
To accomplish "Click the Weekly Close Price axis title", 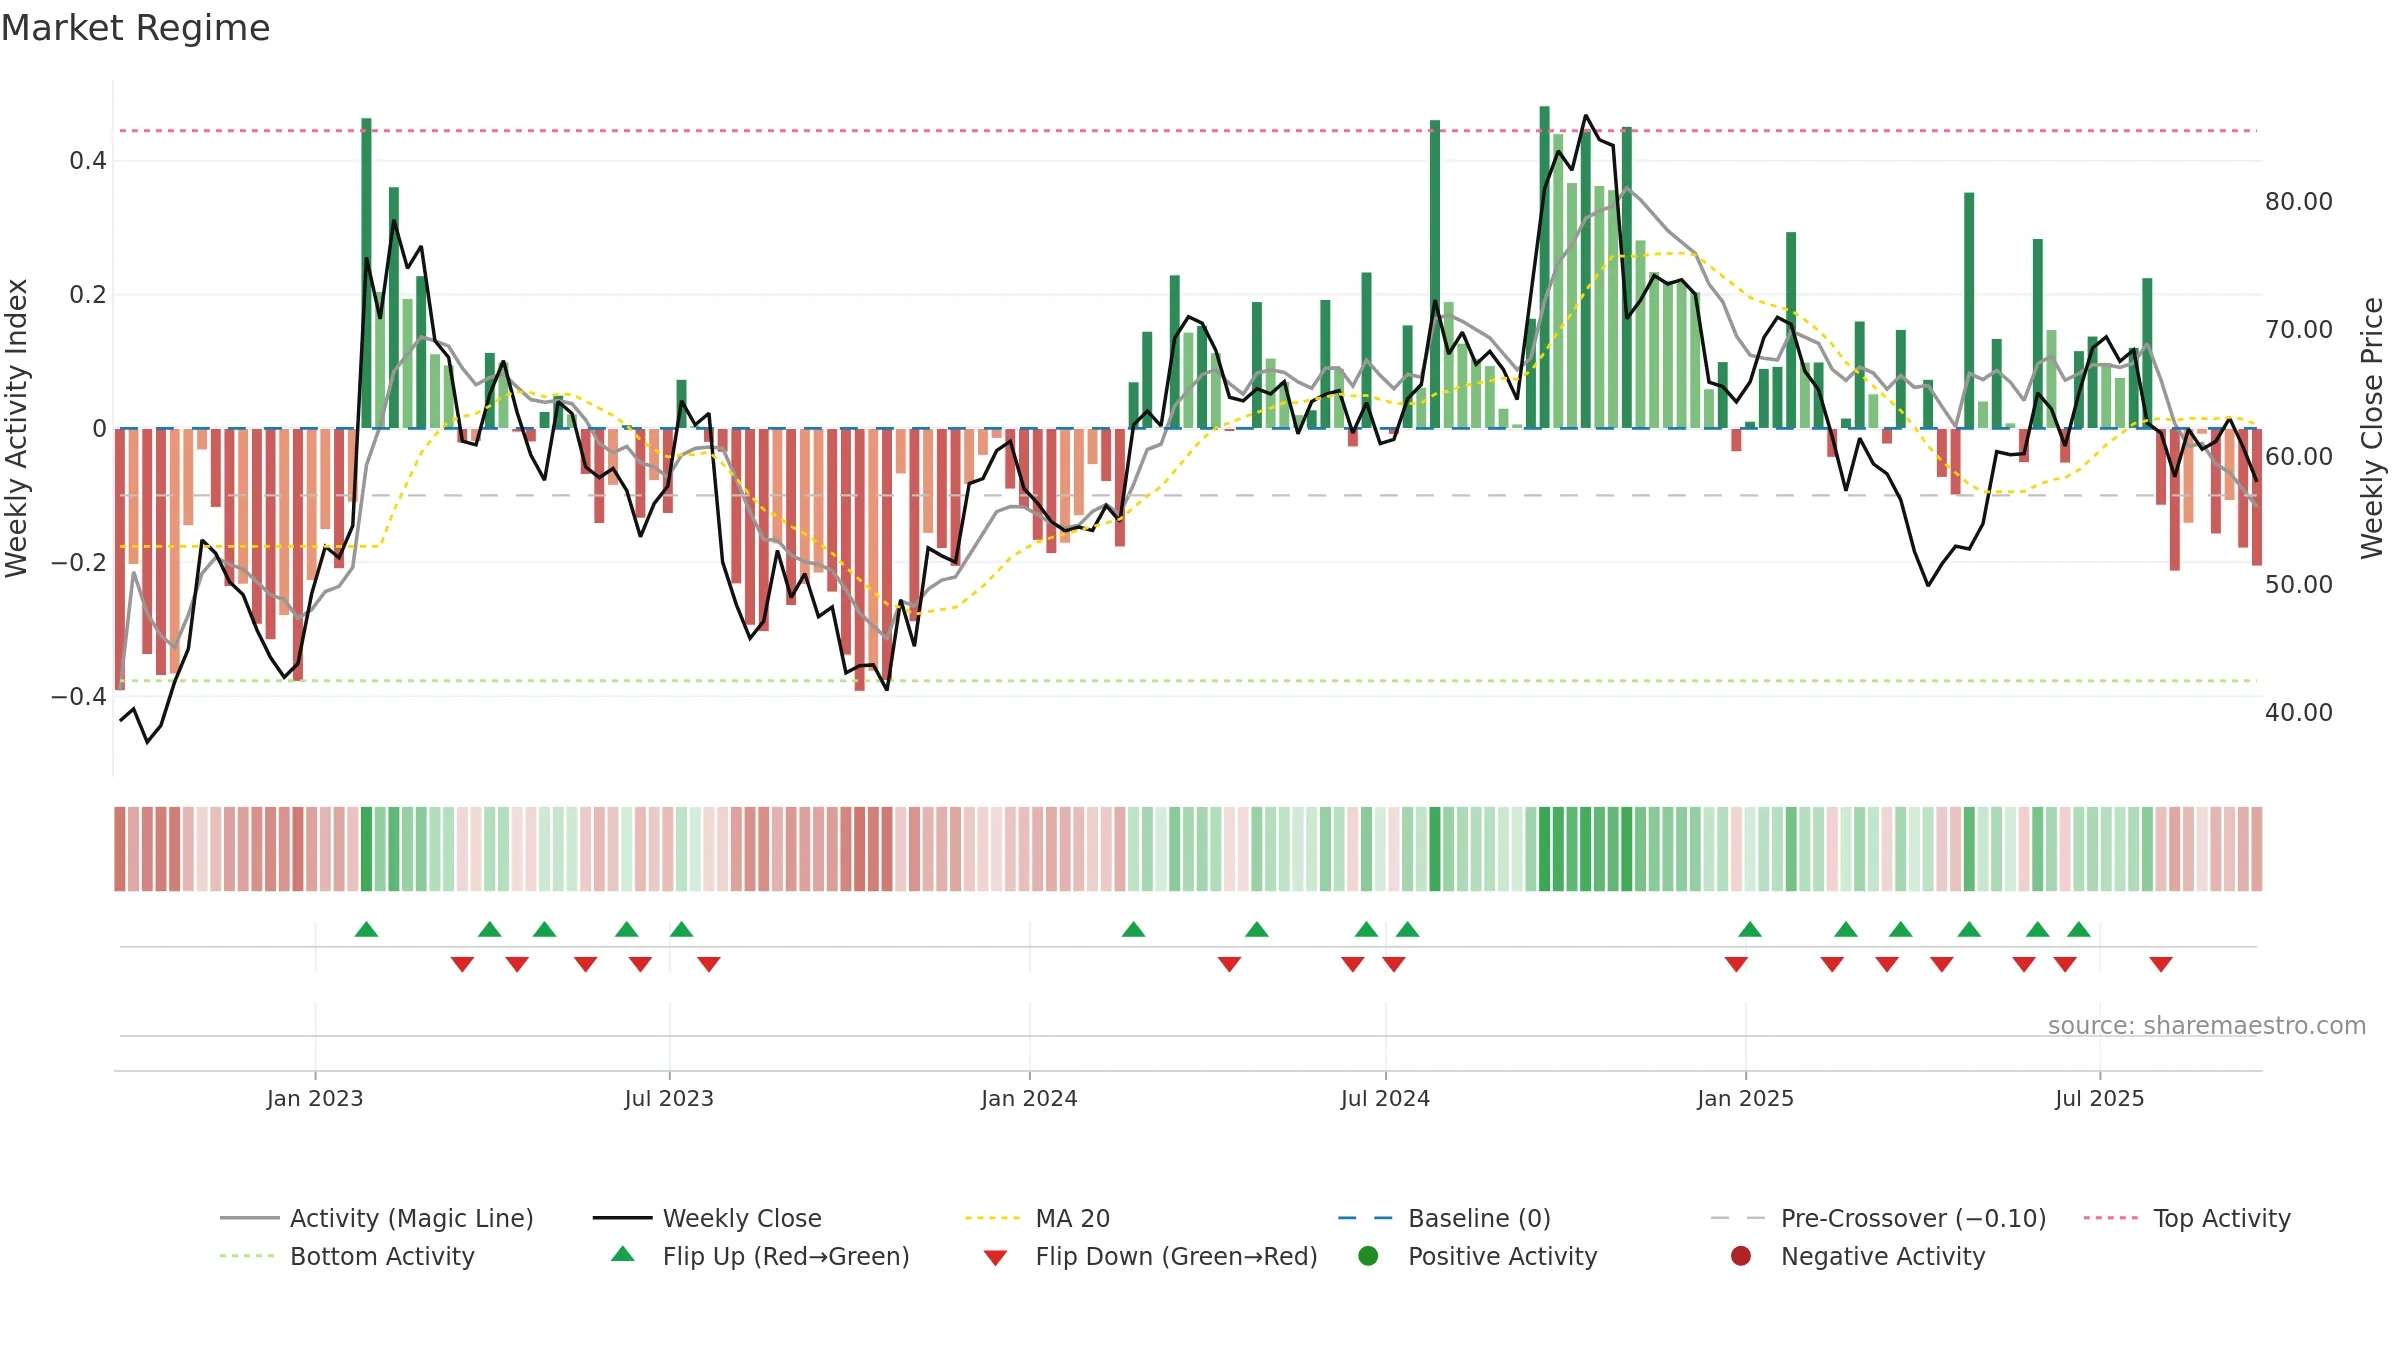I will [2372, 428].
